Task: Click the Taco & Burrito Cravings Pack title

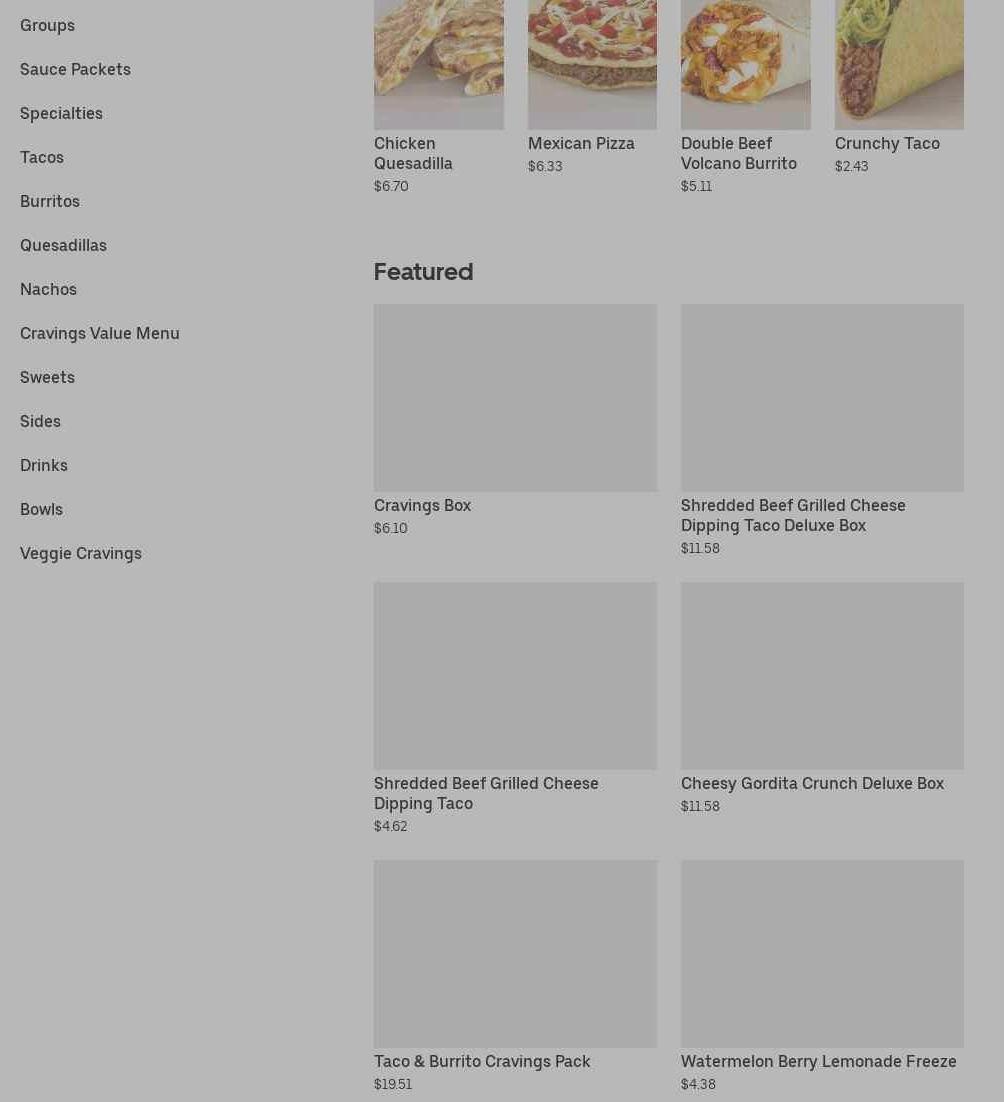Action: (x=482, y=1061)
